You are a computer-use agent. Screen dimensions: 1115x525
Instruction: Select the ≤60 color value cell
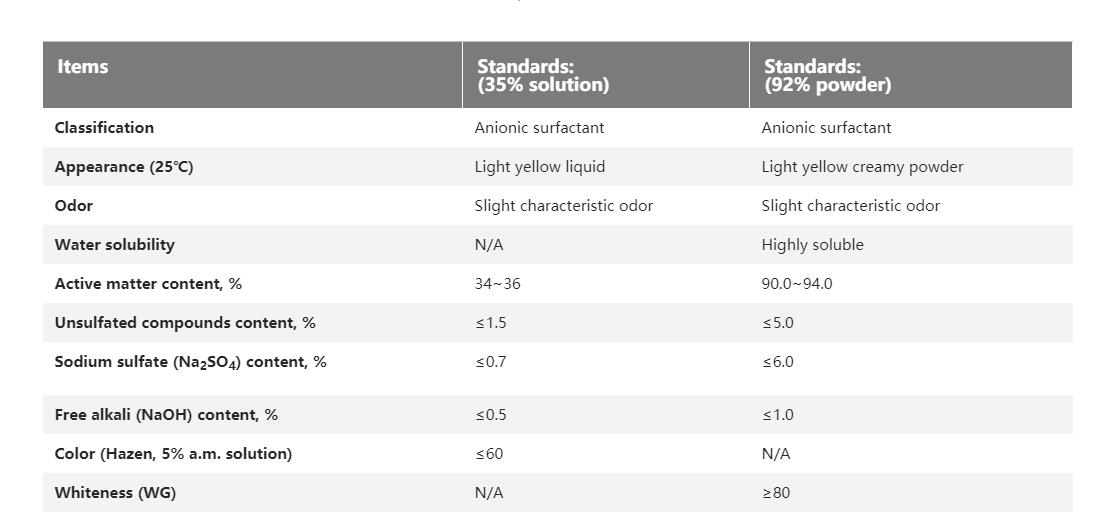(489, 454)
